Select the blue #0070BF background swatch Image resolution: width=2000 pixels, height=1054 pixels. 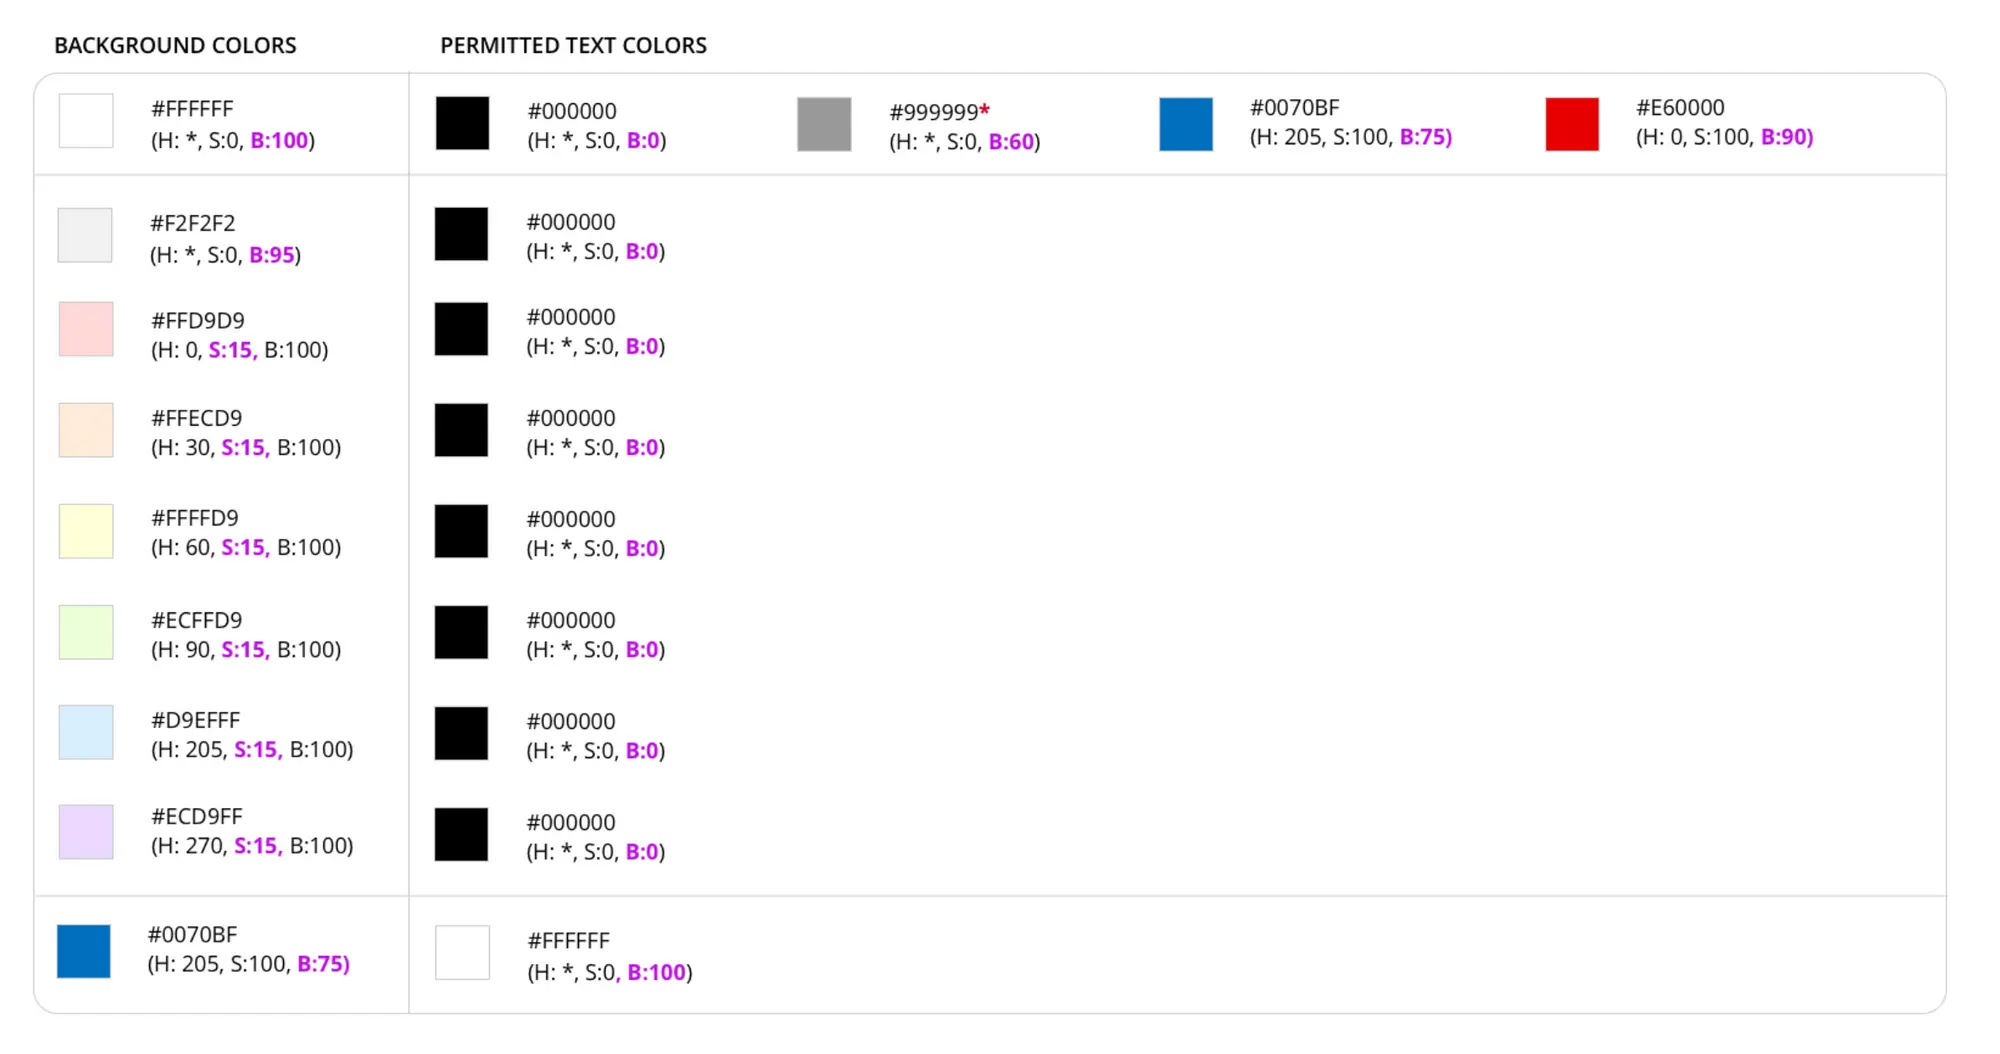coord(84,951)
